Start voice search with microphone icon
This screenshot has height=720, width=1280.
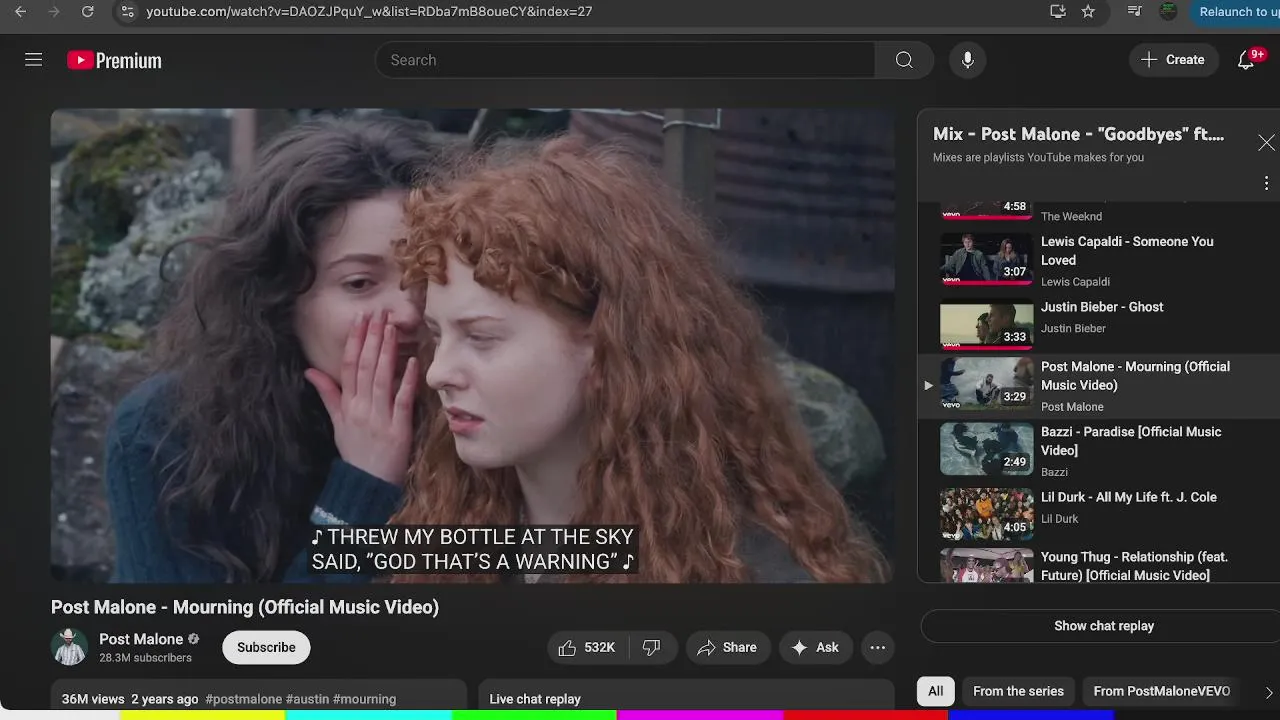point(967,60)
